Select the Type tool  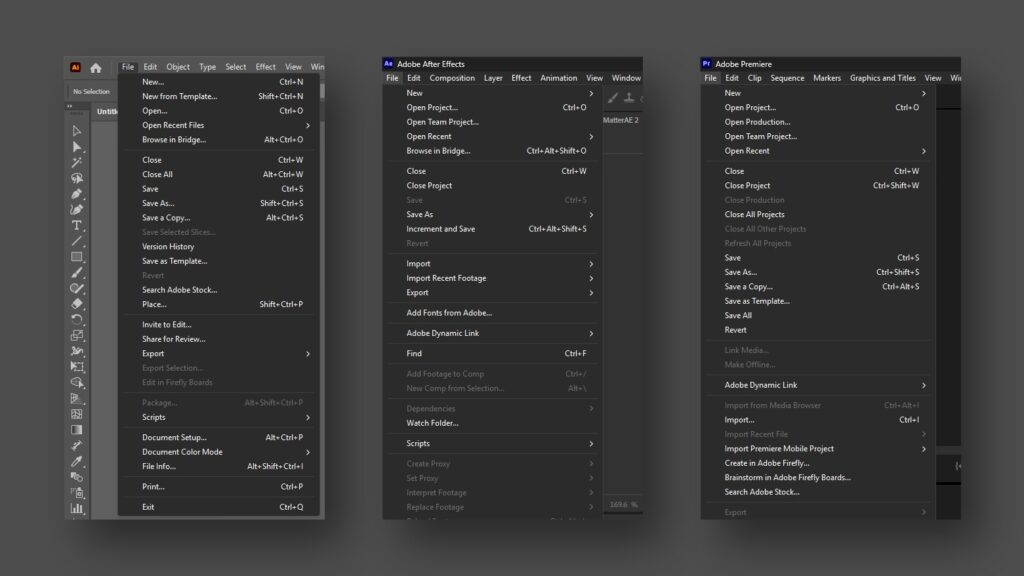coord(76,225)
